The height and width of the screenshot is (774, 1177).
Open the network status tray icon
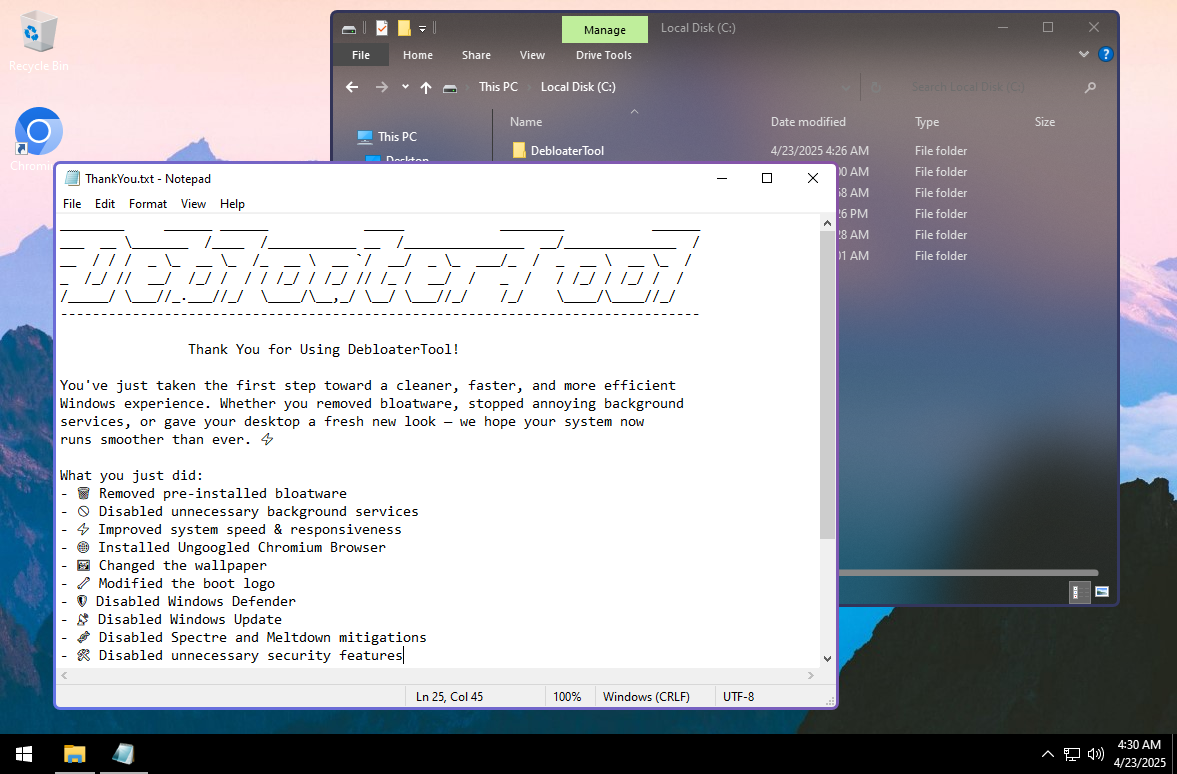click(x=1072, y=754)
